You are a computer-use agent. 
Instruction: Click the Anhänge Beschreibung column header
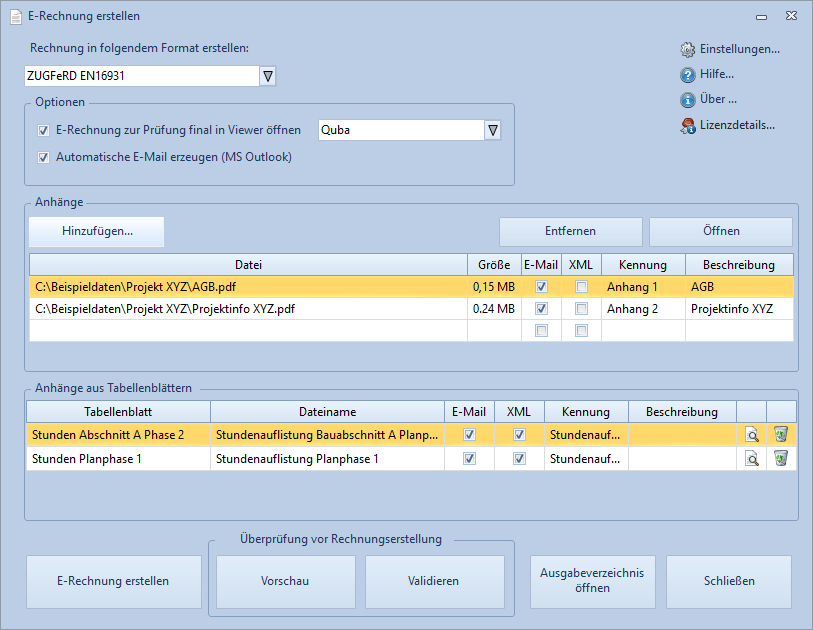click(739, 265)
